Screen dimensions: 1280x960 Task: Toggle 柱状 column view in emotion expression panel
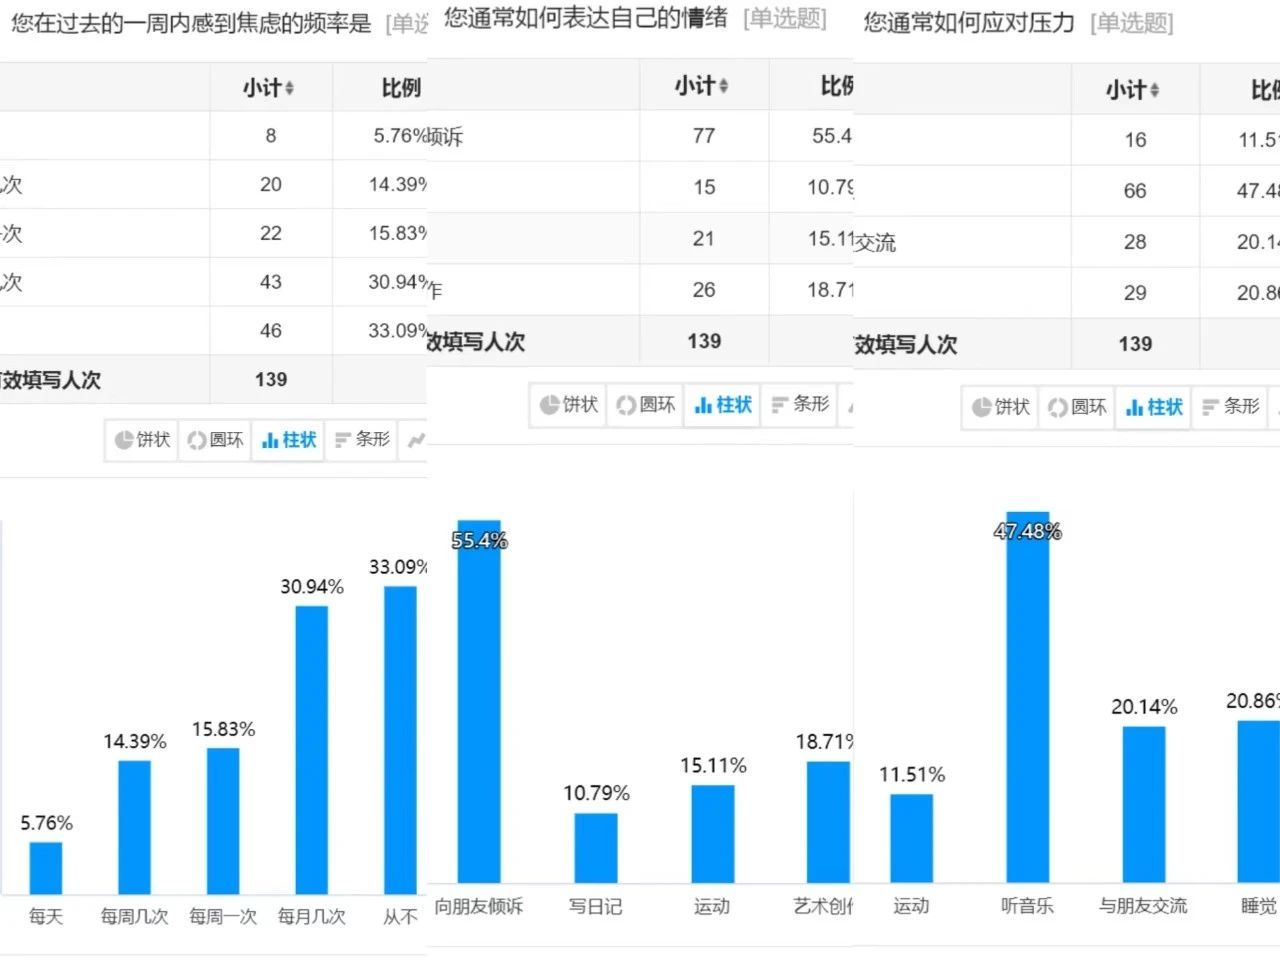(723, 405)
